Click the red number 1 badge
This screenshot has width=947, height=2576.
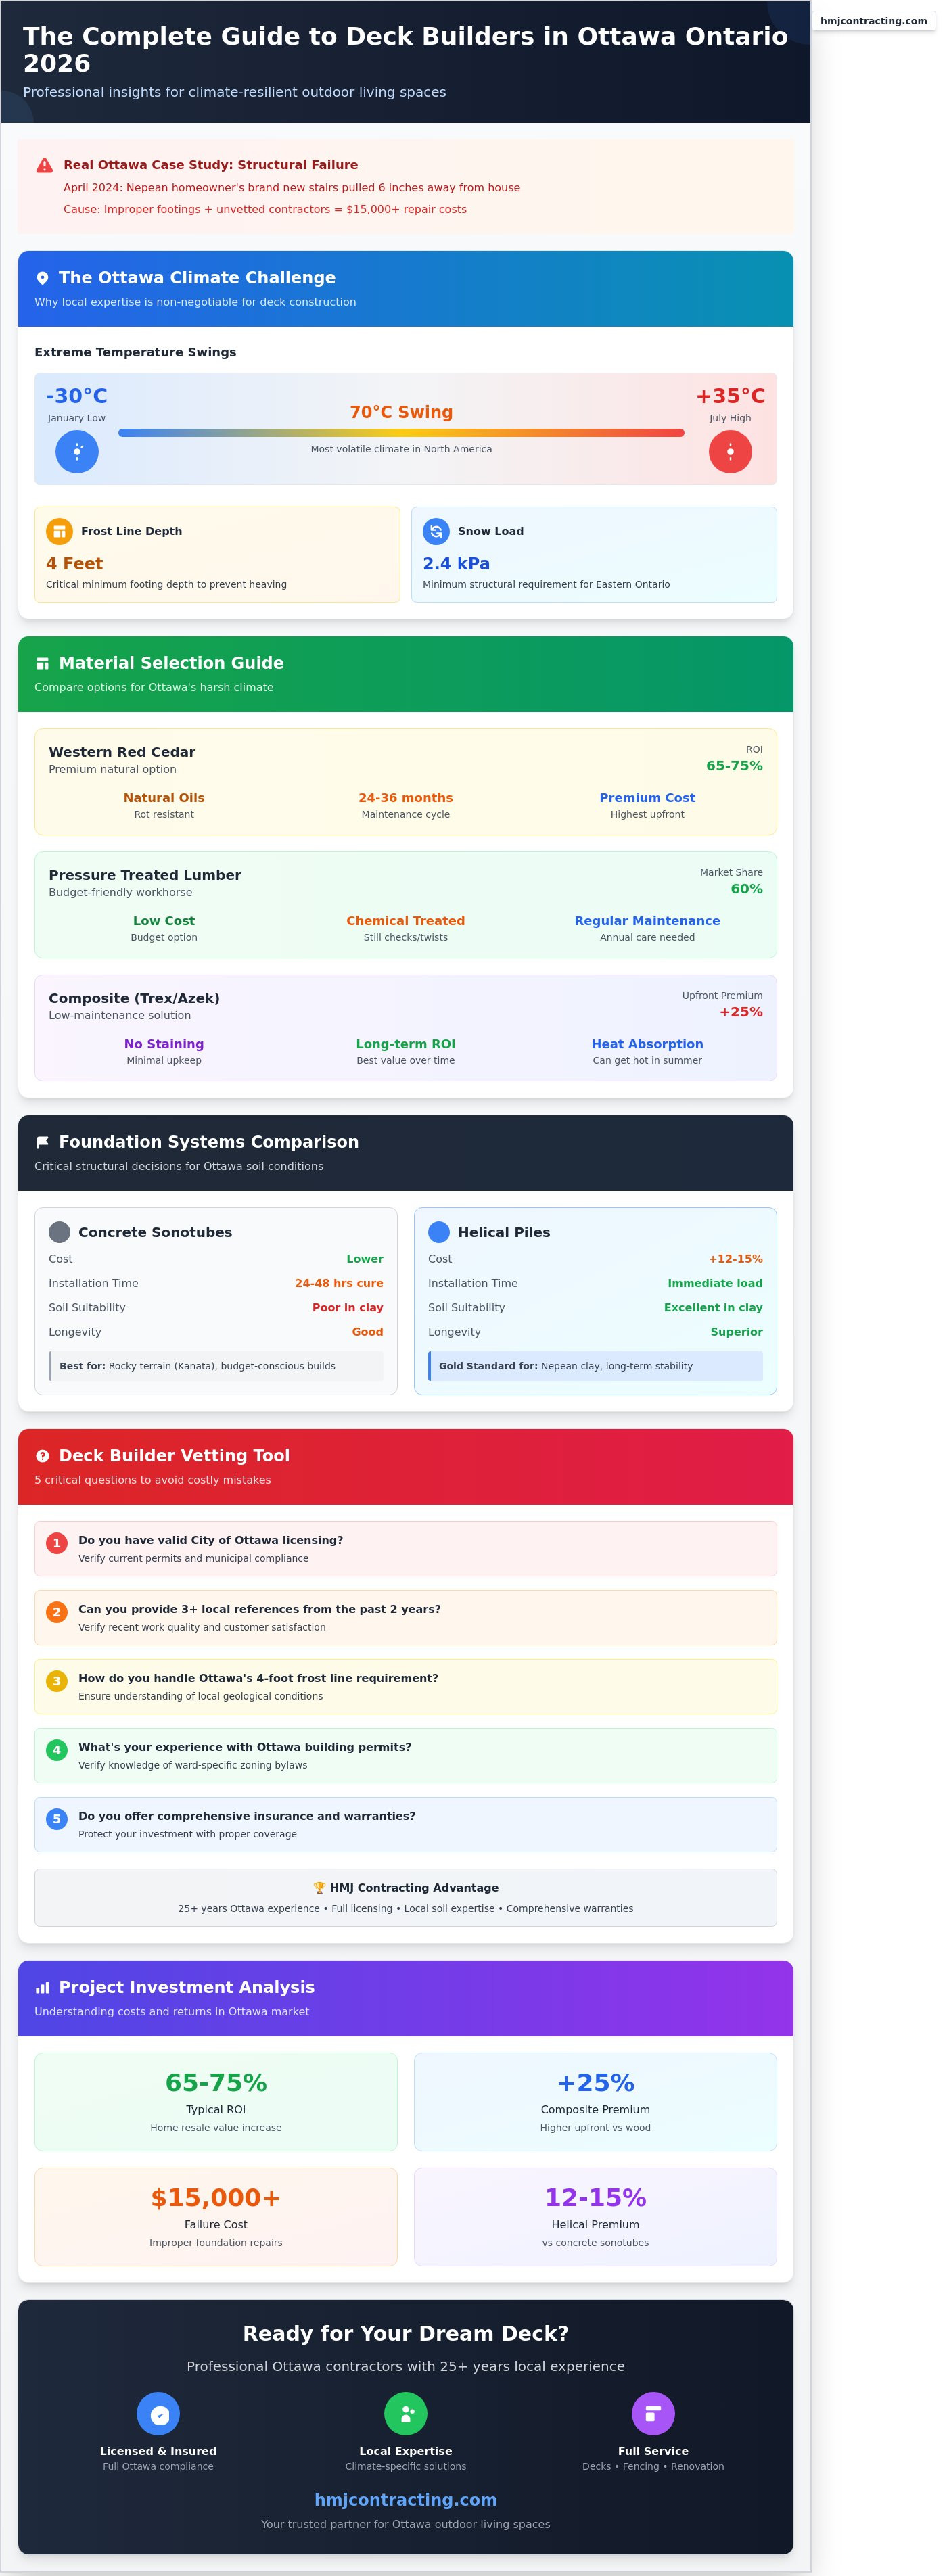[57, 1544]
